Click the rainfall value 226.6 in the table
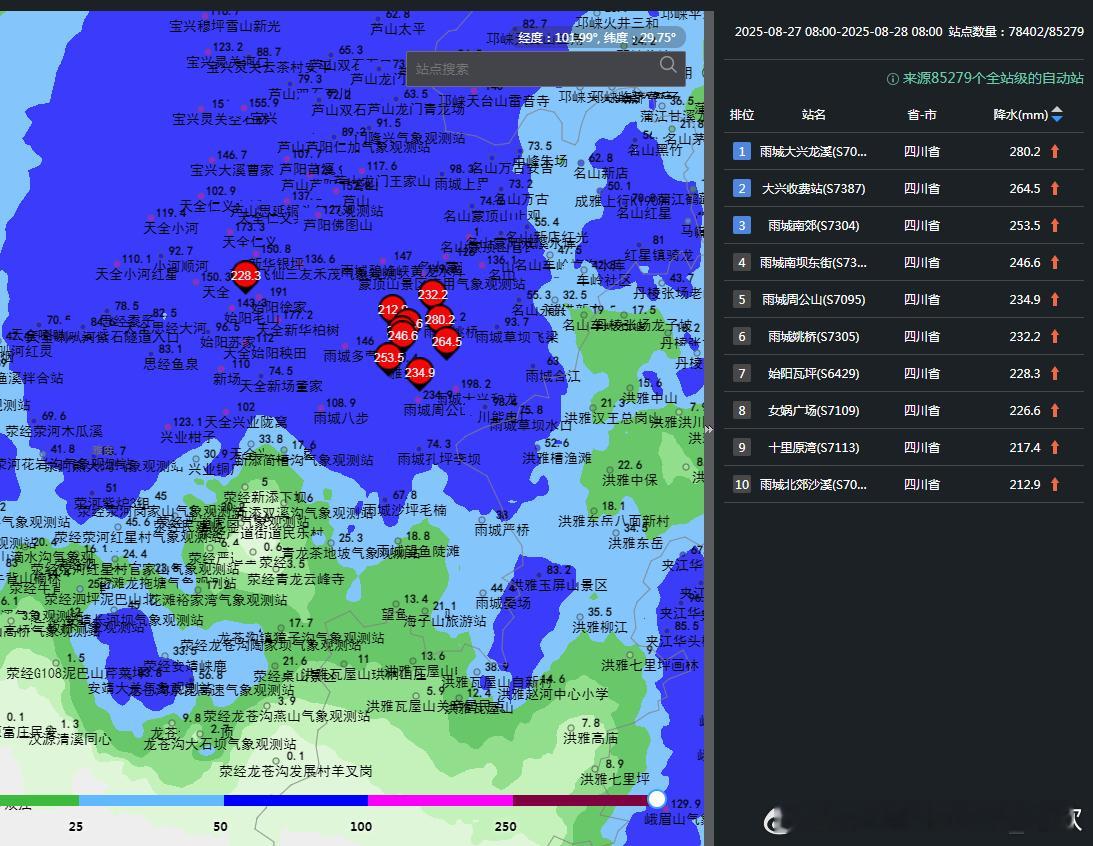Viewport: 1093px width, 846px height. coord(1025,410)
